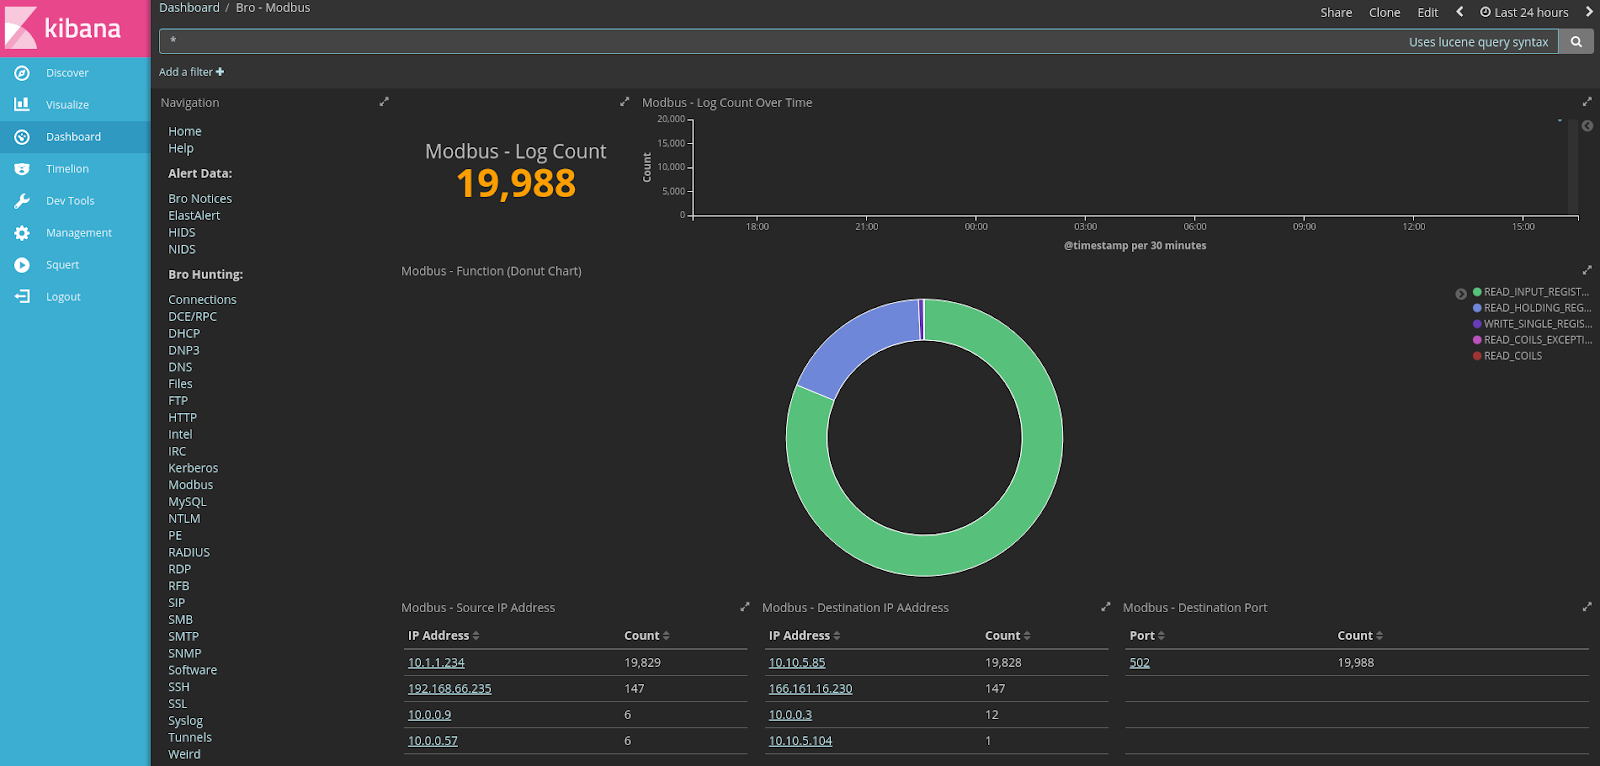Launch Squert from its sidebar icon
Viewport: 1600px width, 766px height.
tap(22, 265)
